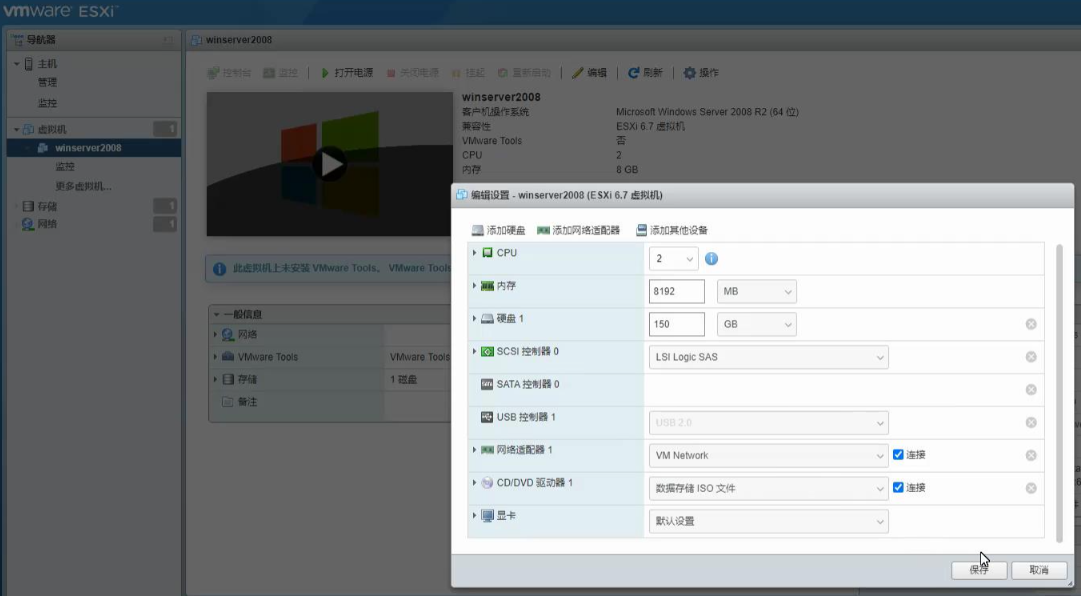Click the VMware ESXi logo
This screenshot has width=1081, height=596.
61,10
